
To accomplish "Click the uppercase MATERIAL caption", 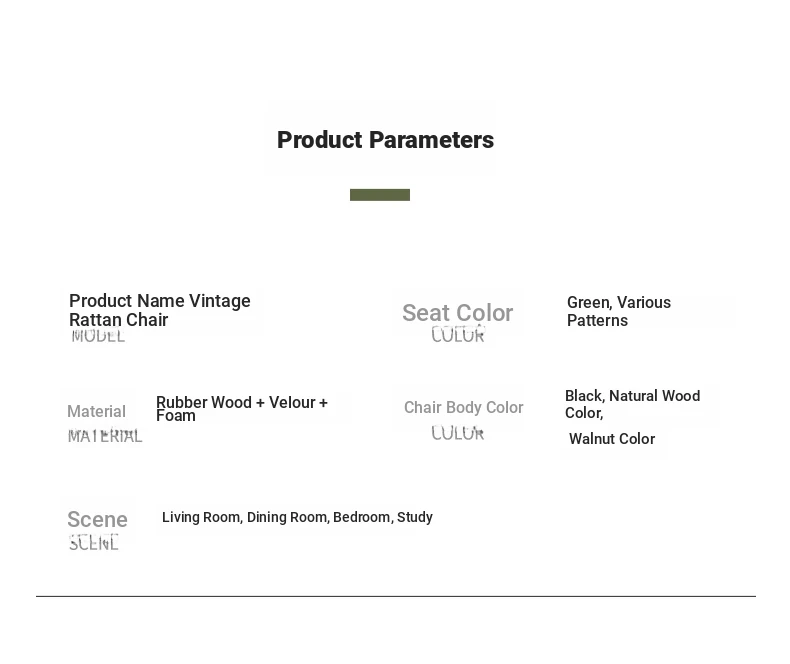I will coord(105,436).
